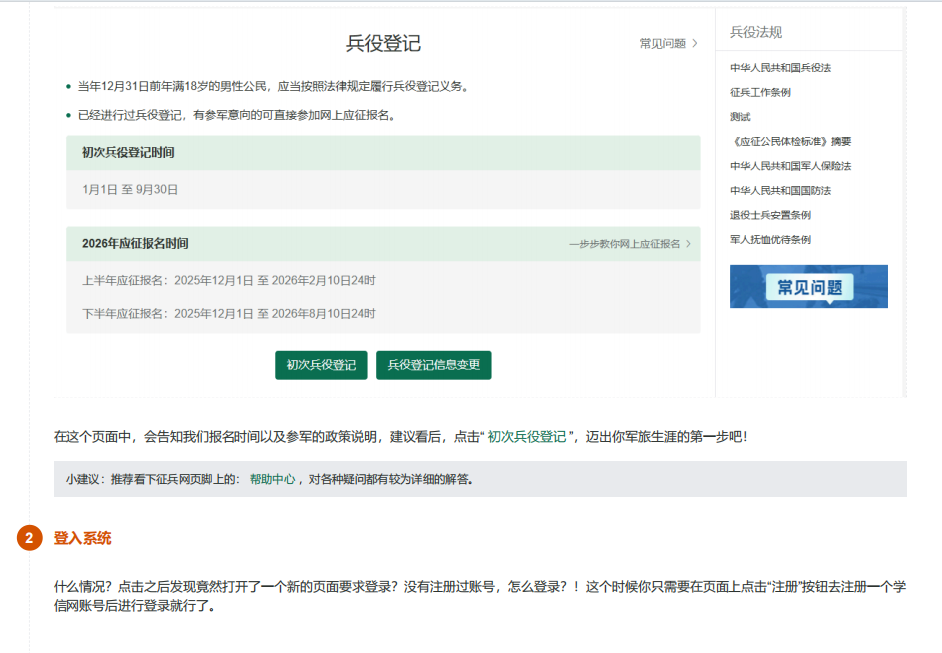Click the blue 常见问题 banner image
The height and width of the screenshot is (653, 942).
point(808,287)
